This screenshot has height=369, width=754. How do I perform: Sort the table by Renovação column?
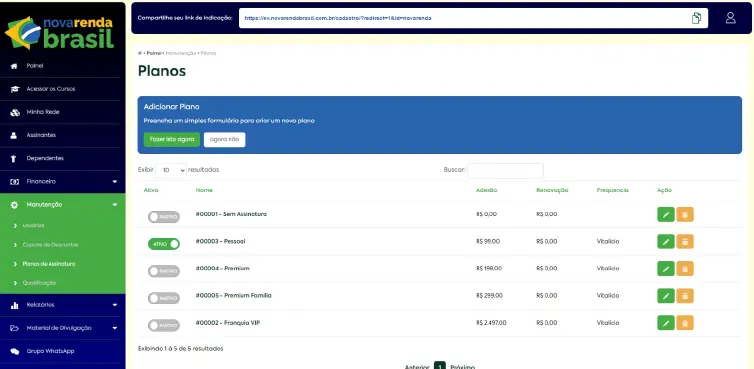point(552,191)
